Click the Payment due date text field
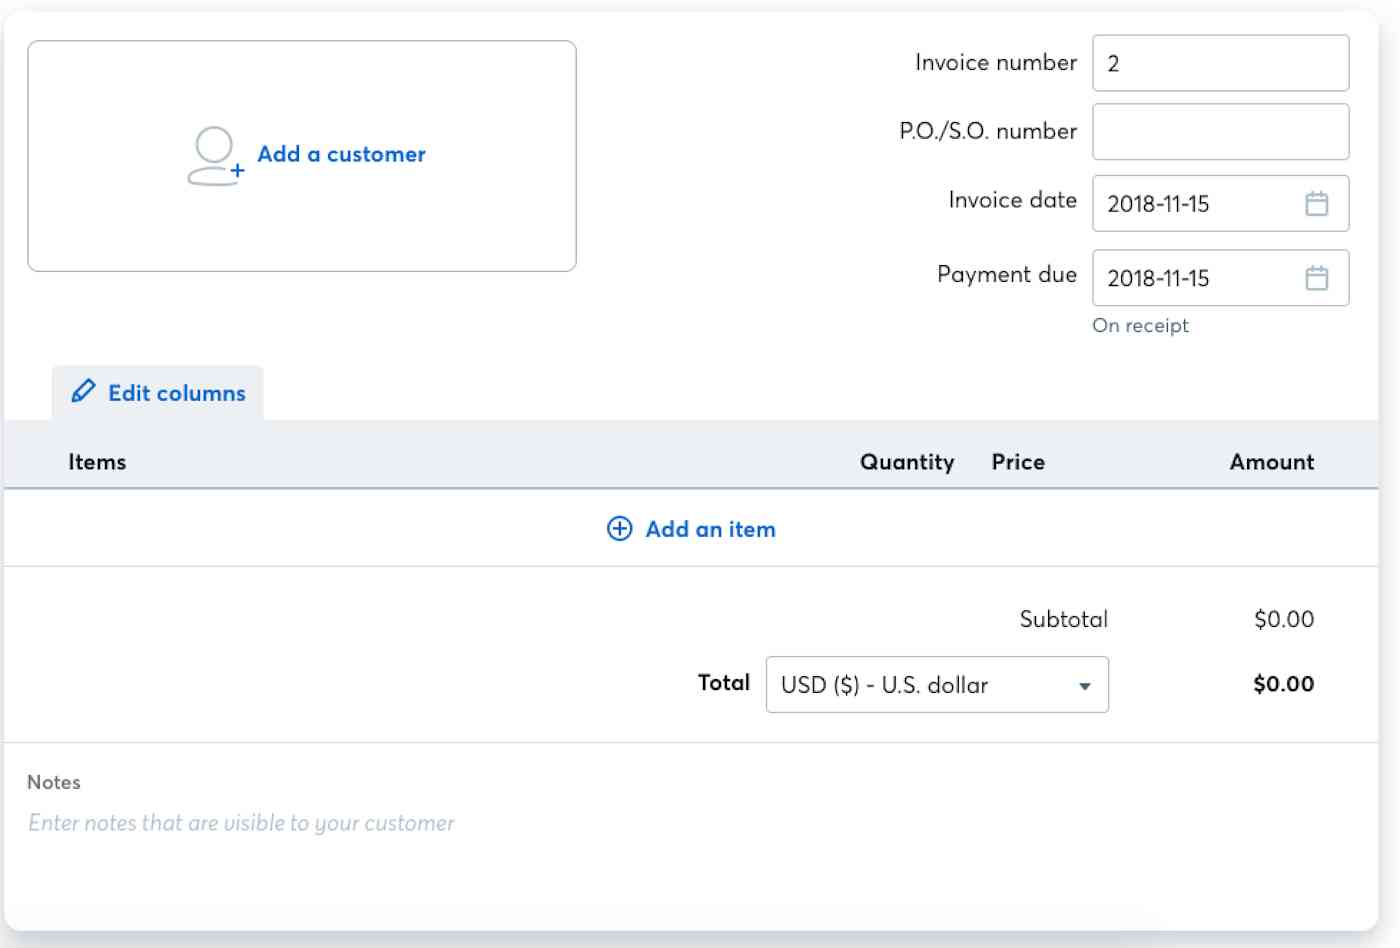 (1195, 278)
